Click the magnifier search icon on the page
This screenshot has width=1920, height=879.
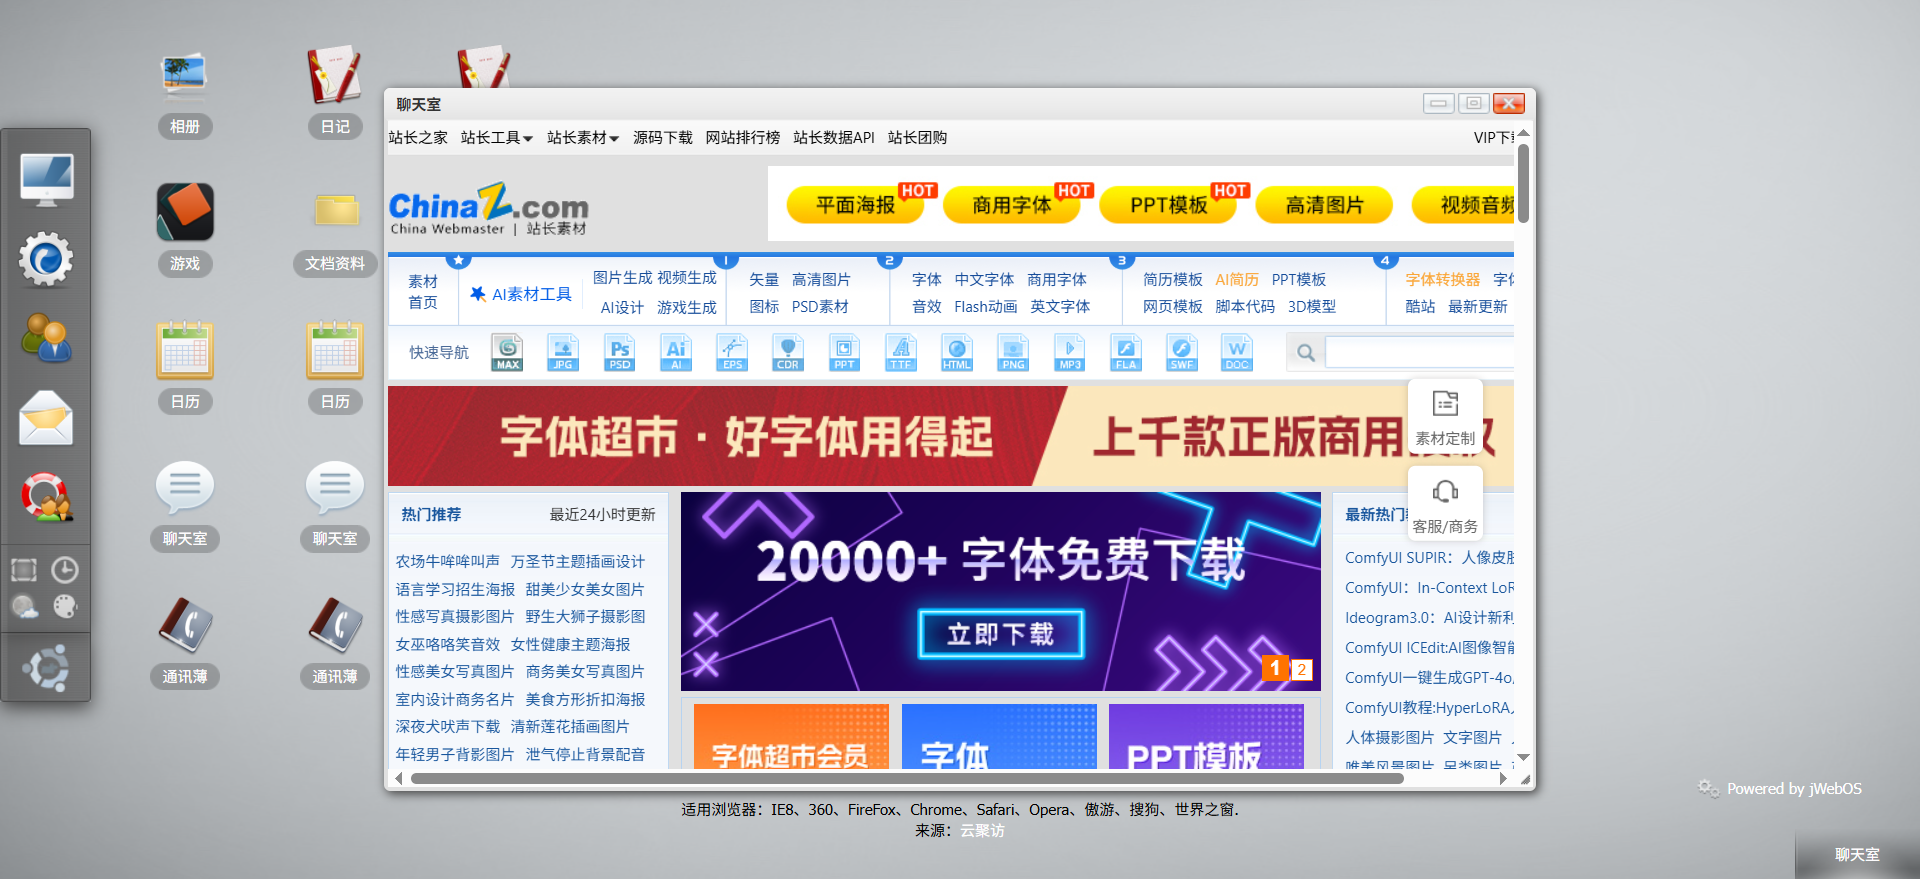[1305, 353]
